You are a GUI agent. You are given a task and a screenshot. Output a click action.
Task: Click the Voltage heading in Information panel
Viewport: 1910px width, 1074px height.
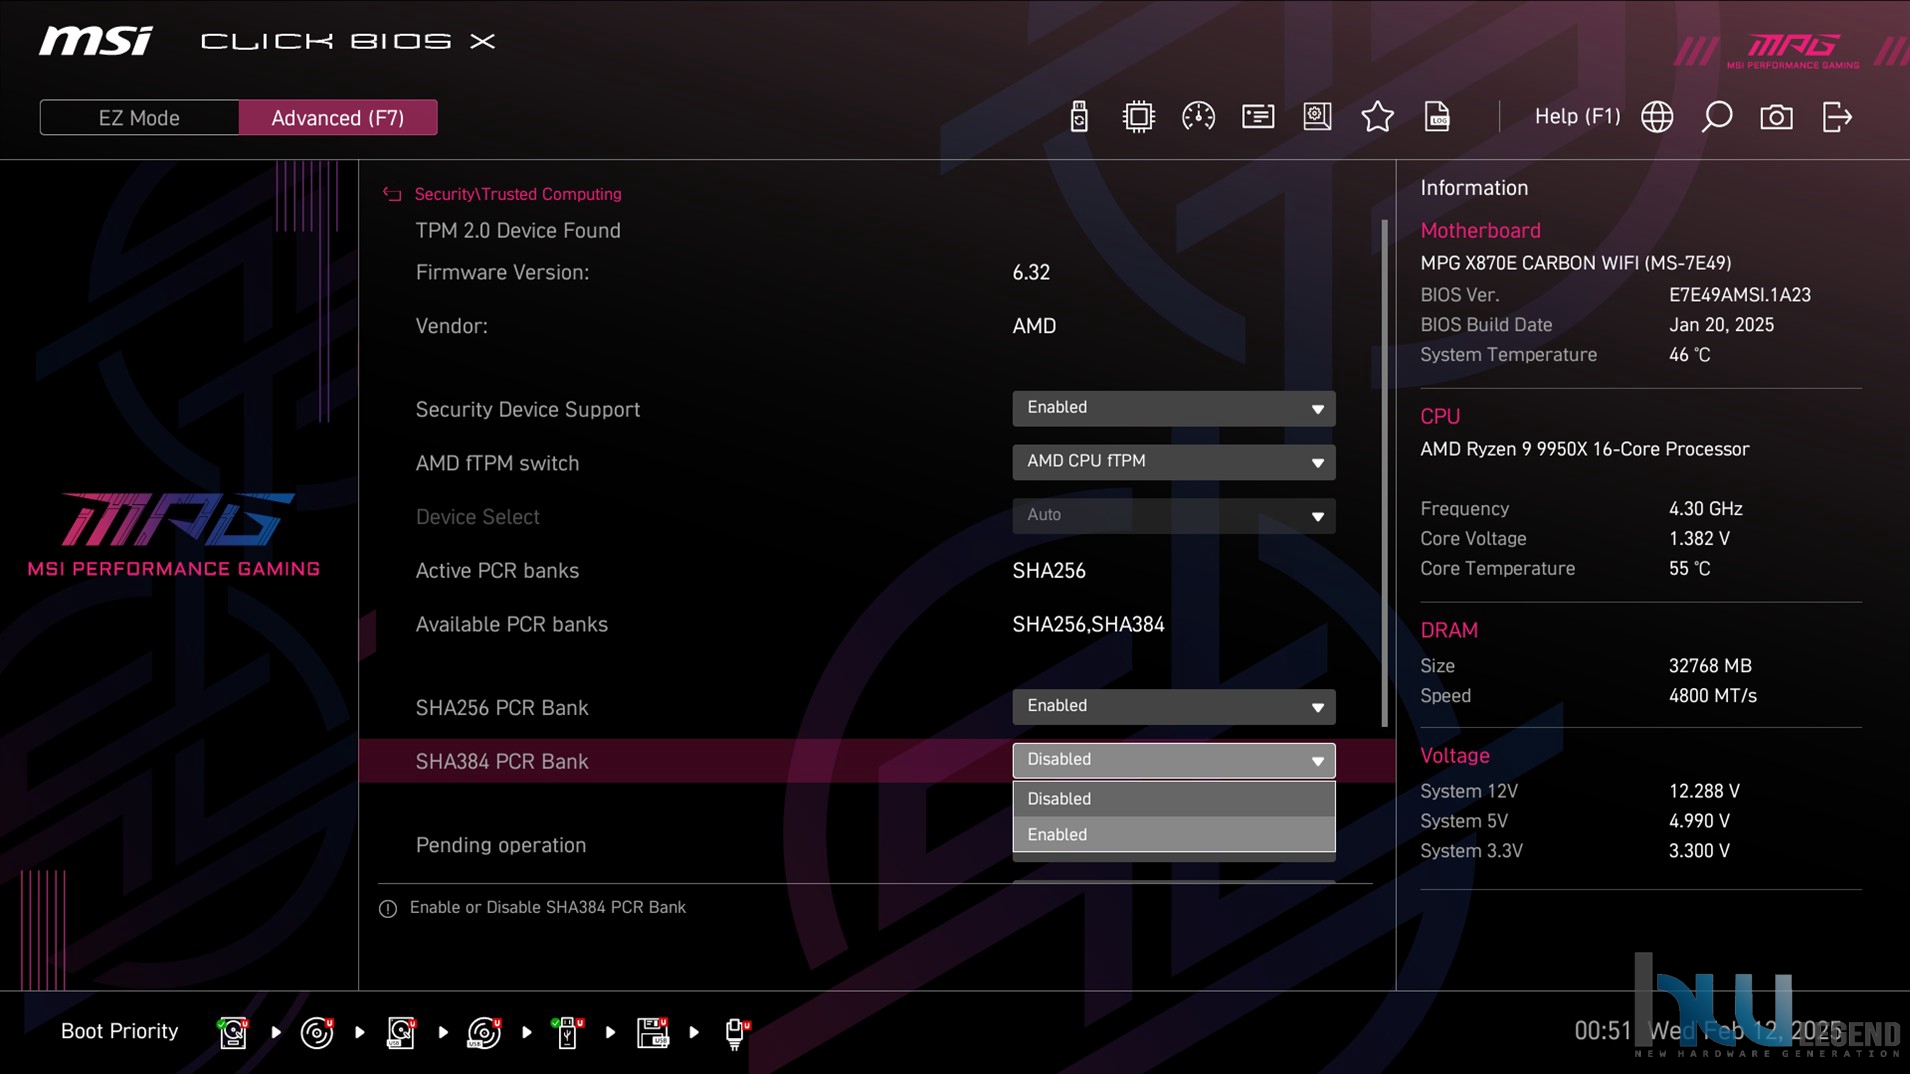click(1455, 756)
